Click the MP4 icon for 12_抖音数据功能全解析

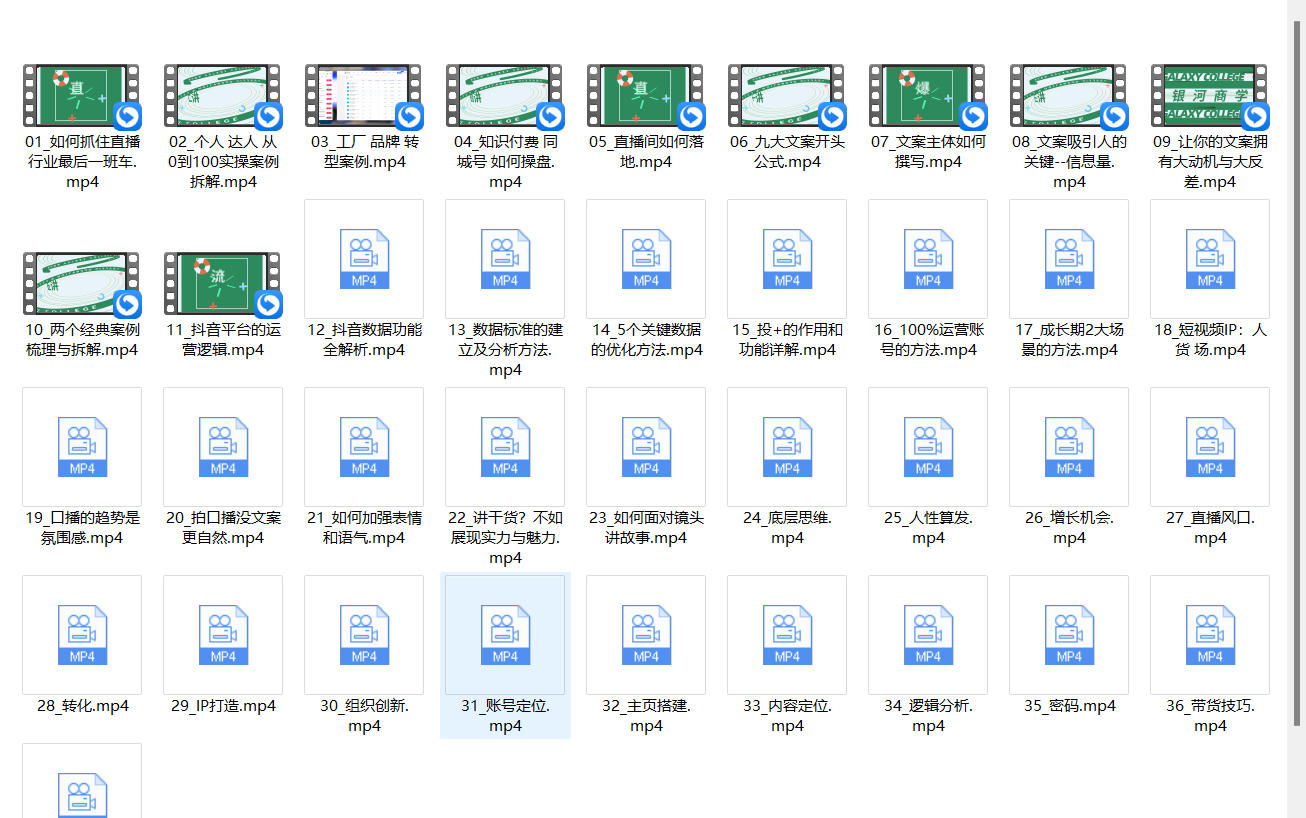coord(364,259)
